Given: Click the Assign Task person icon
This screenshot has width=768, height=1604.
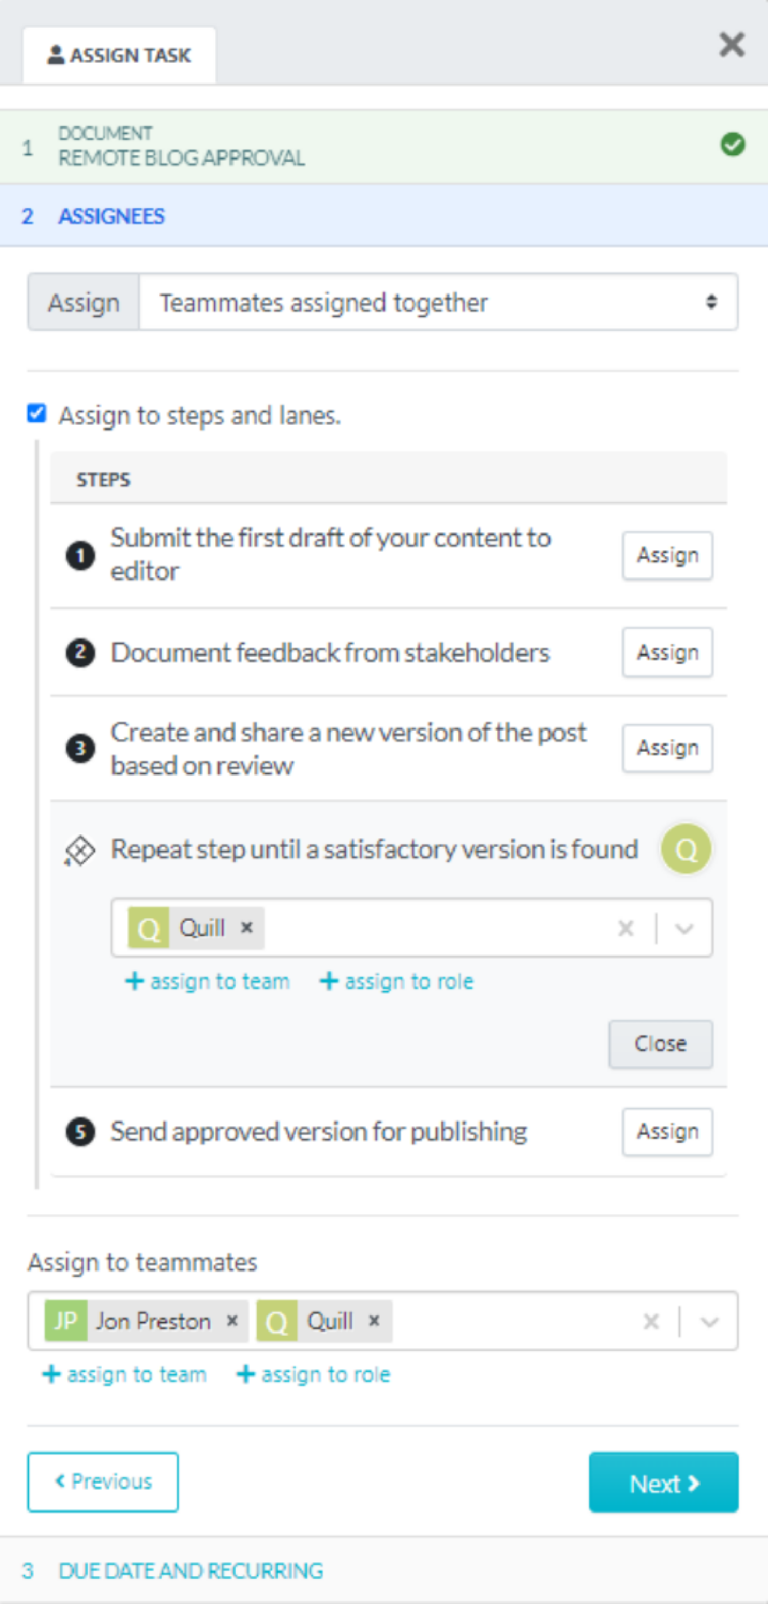Looking at the screenshot, I should [57, 54].
